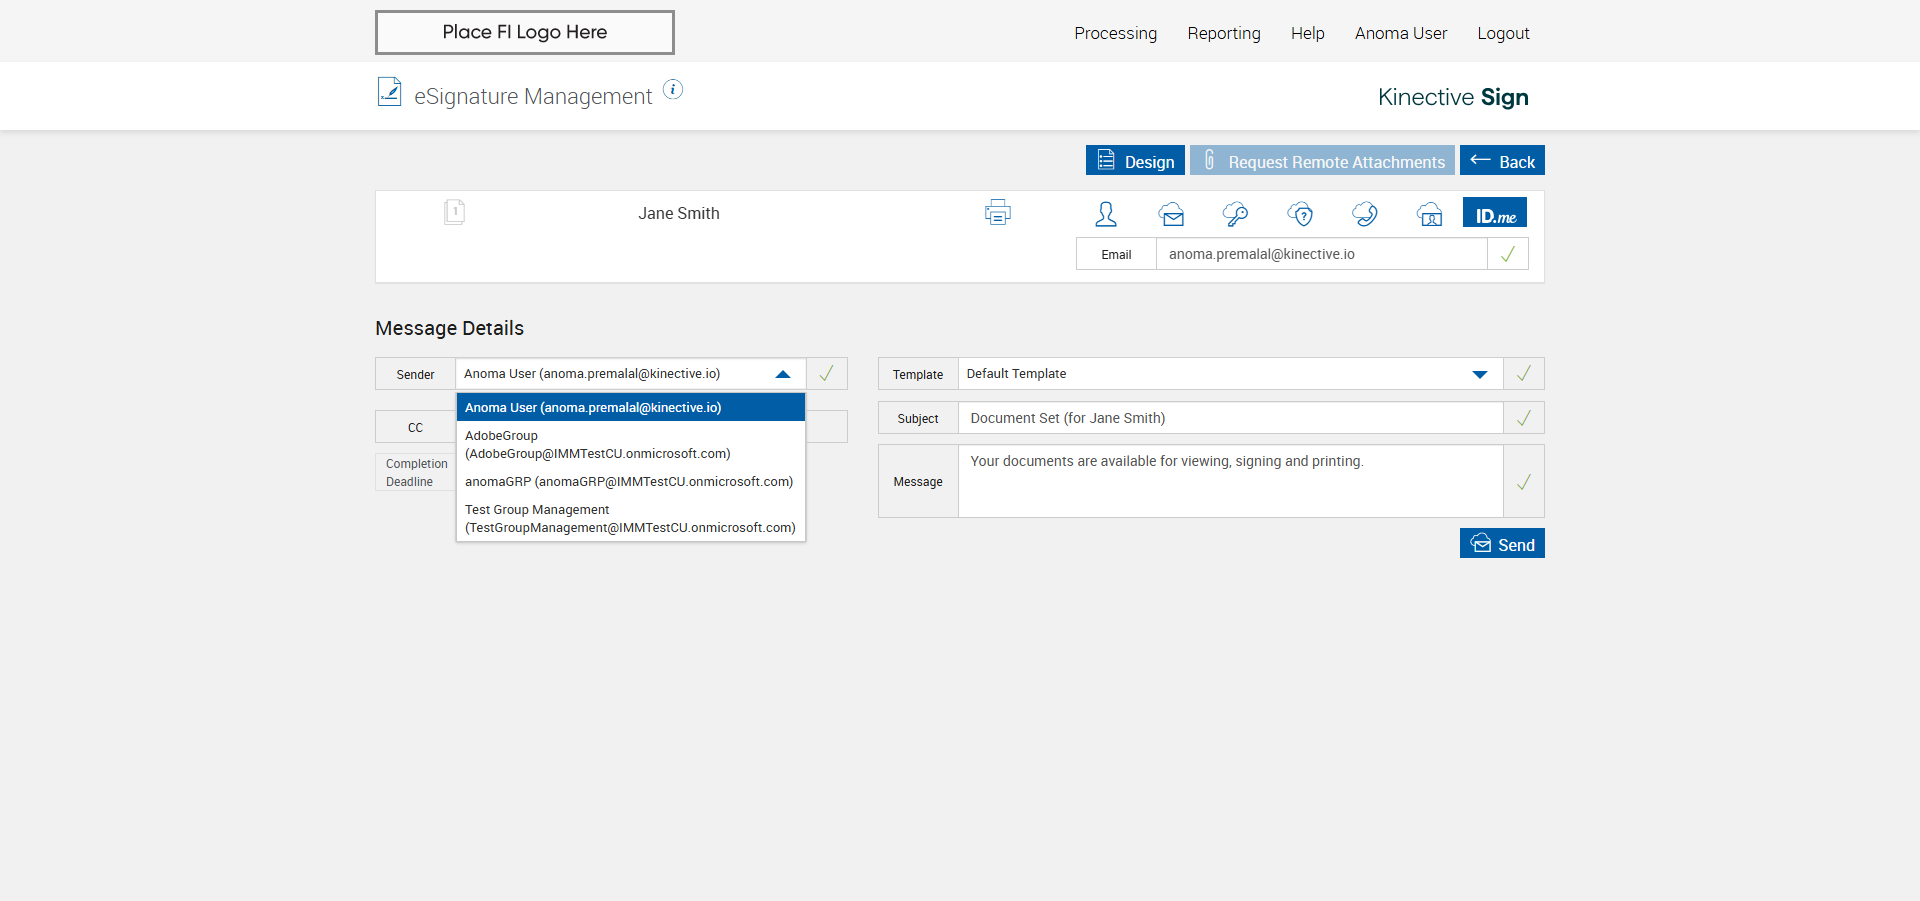Viewport: 1920px width, 901px height.
Task: Click the Send button
Action: [1502, 544]
